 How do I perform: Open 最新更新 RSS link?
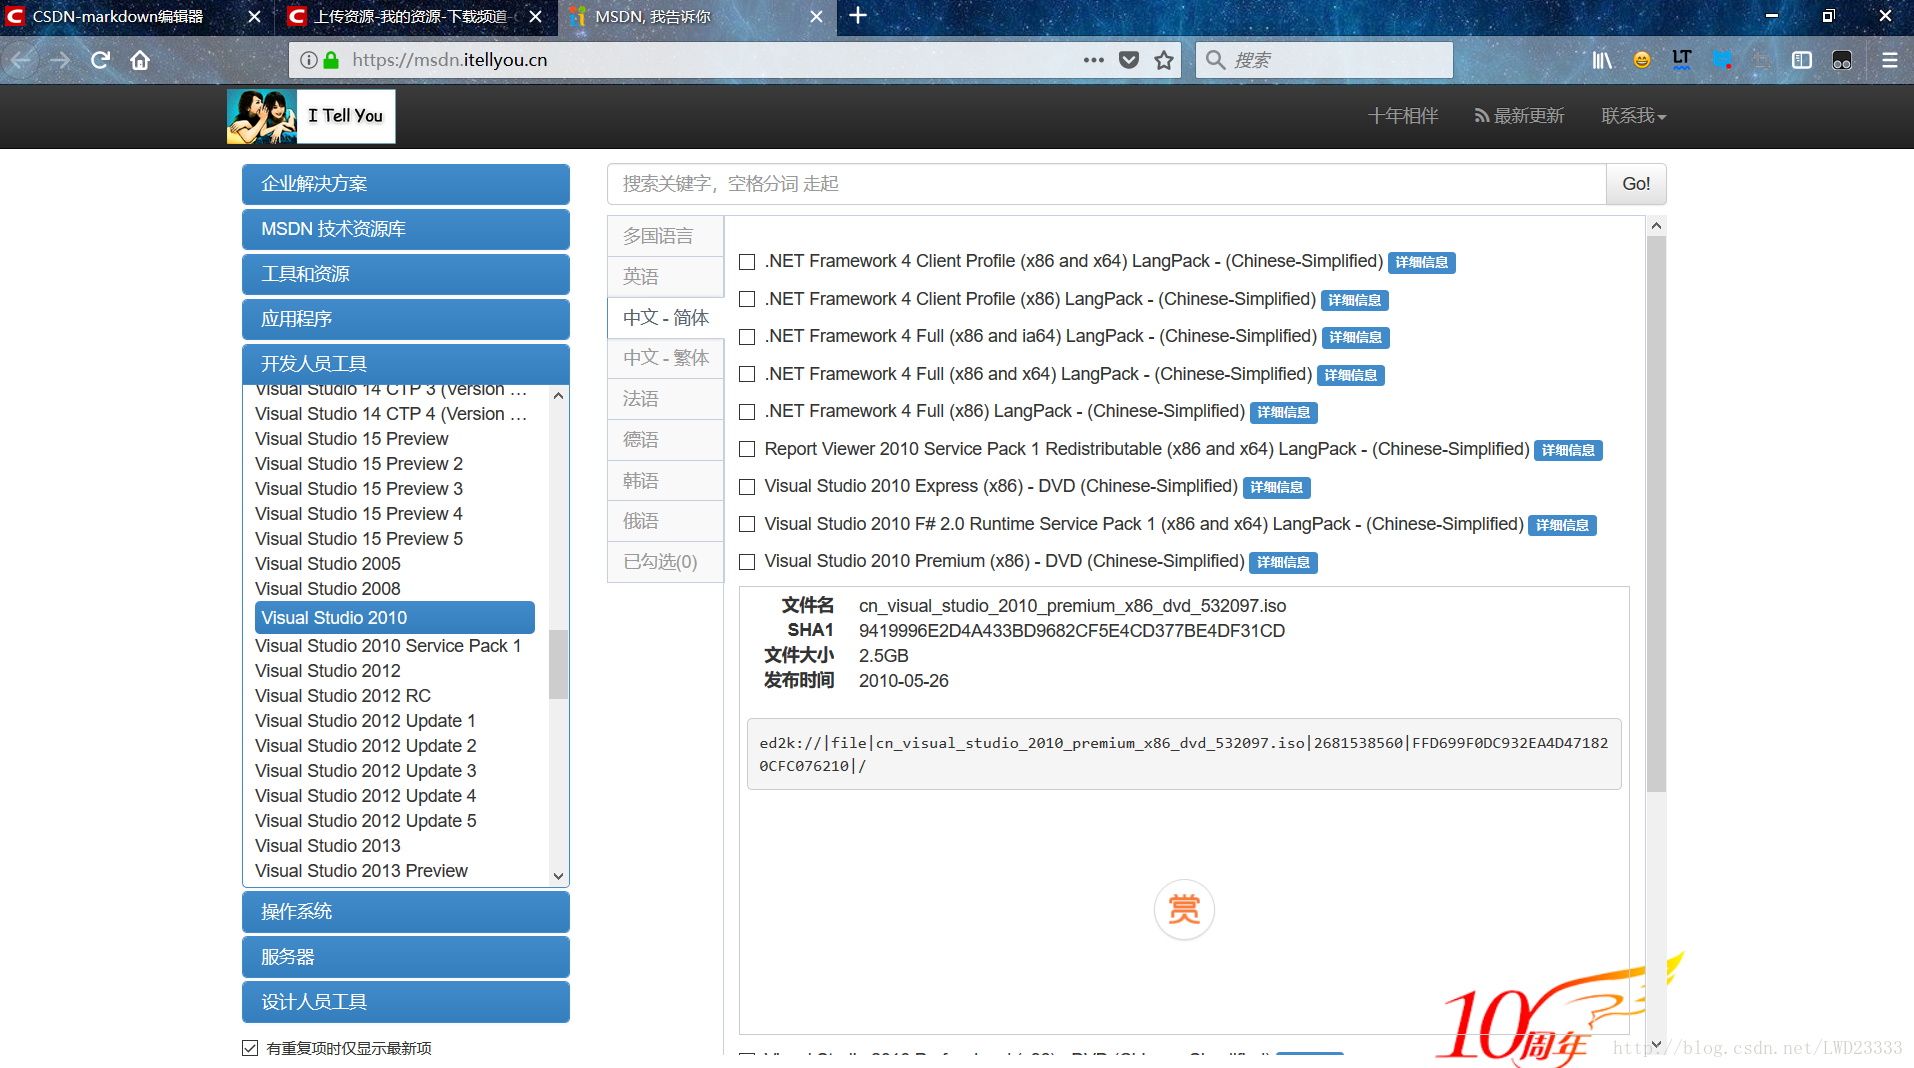click(1519, 116)
